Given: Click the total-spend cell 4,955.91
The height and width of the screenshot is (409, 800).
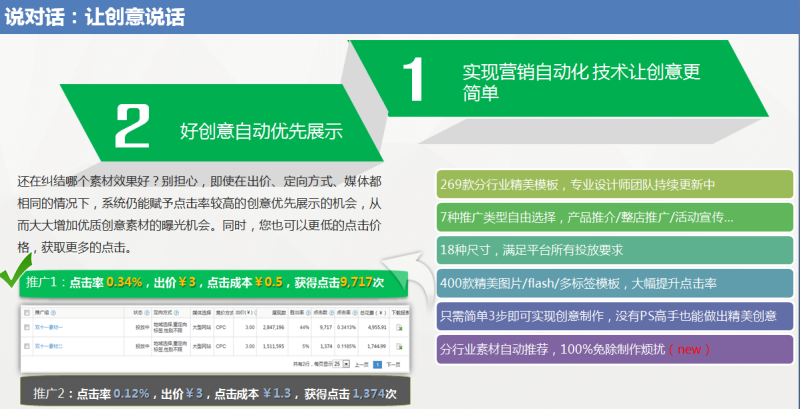Looking at the screenshot, I should coord(377,327).
